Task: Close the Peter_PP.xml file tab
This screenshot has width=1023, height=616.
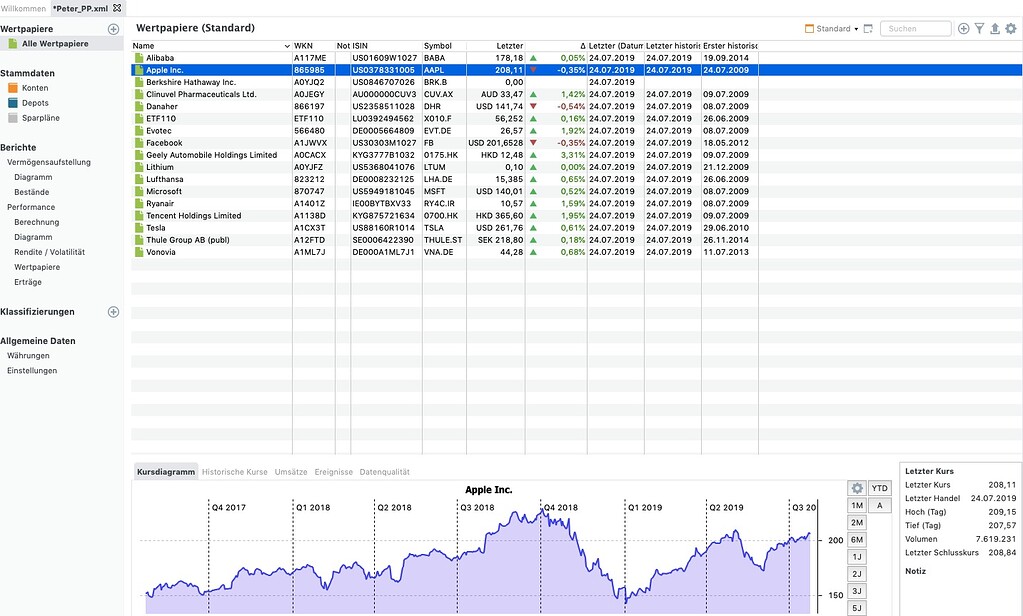Action: [117, 8]
